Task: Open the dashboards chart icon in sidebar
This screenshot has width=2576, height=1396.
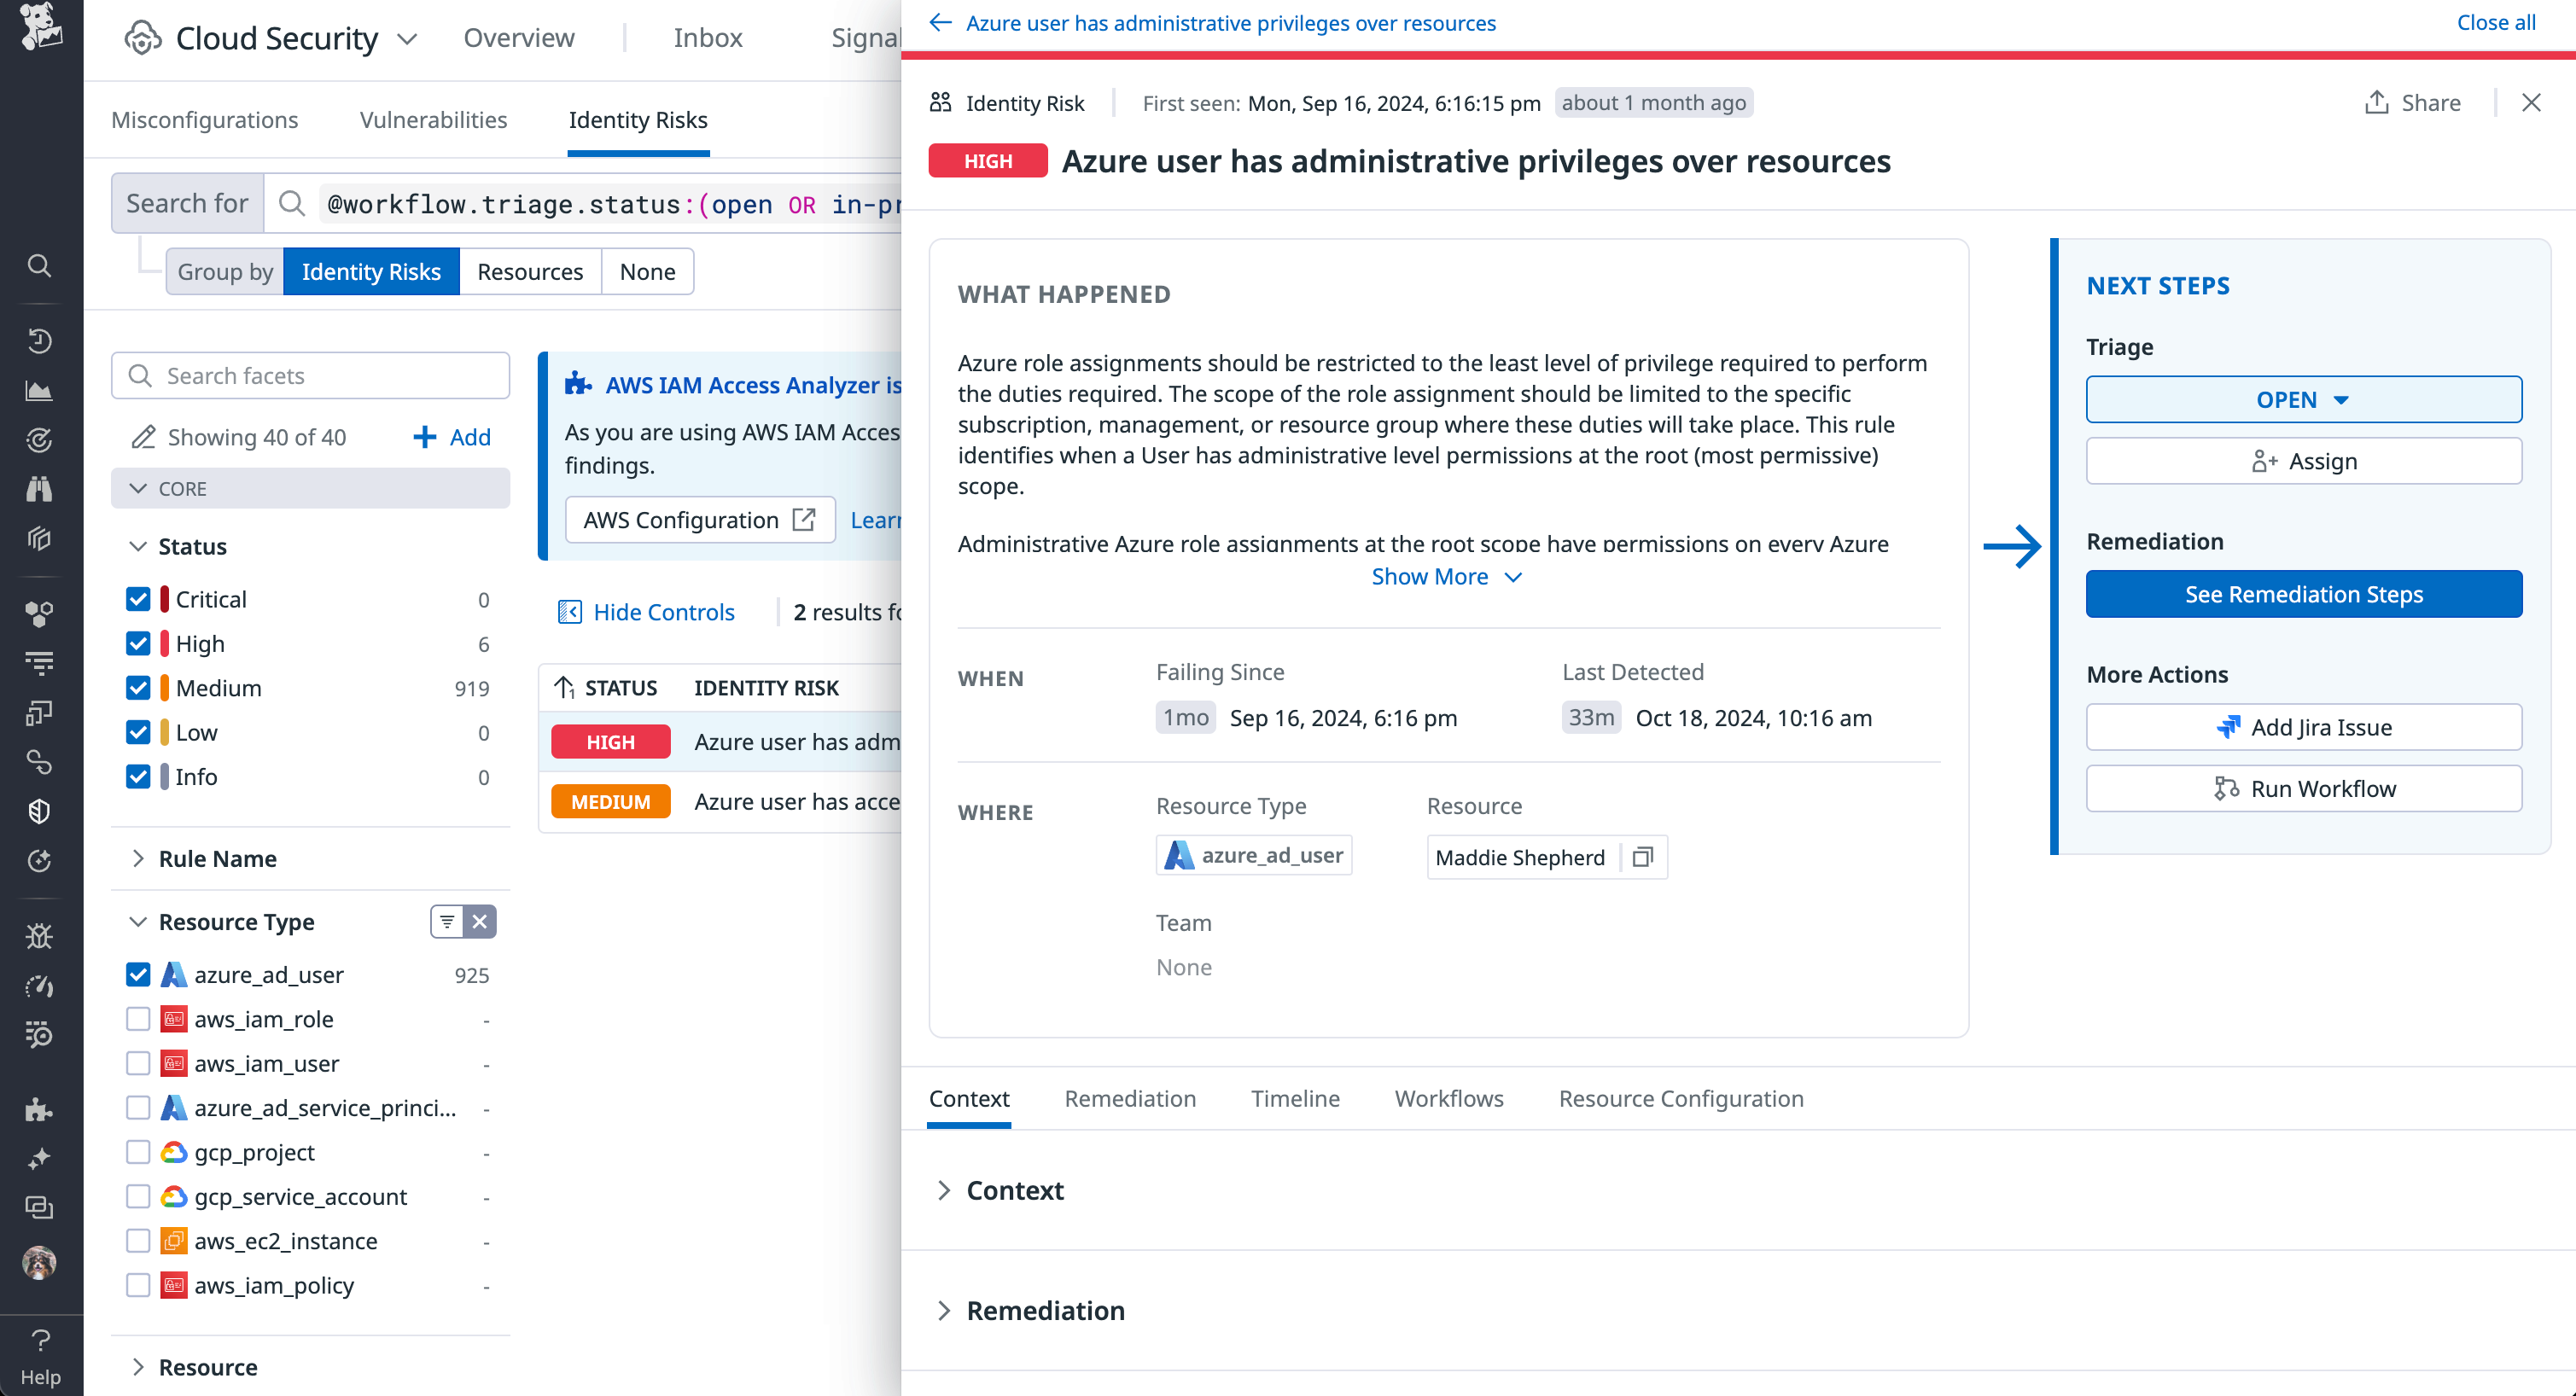Action: (x=39, y=391)
